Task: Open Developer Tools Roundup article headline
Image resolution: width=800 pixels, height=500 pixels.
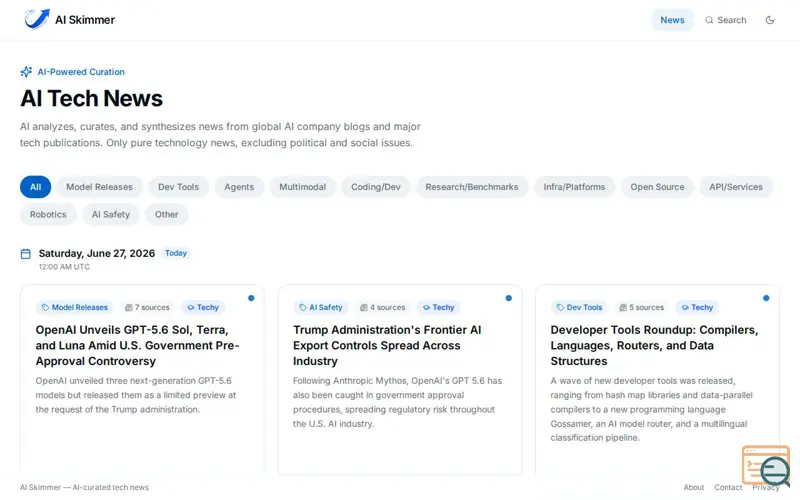Action: 654,345
